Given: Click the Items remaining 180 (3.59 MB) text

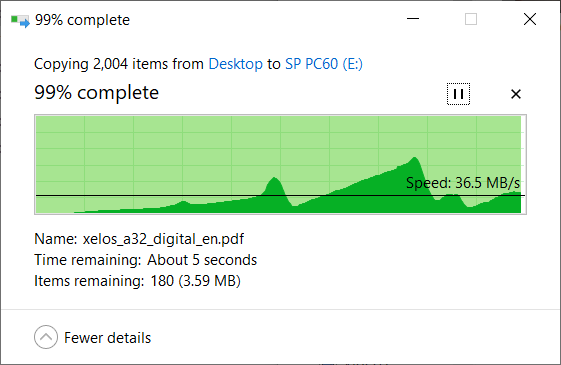Looking at the screenshot, I should [x=137, y=281].
